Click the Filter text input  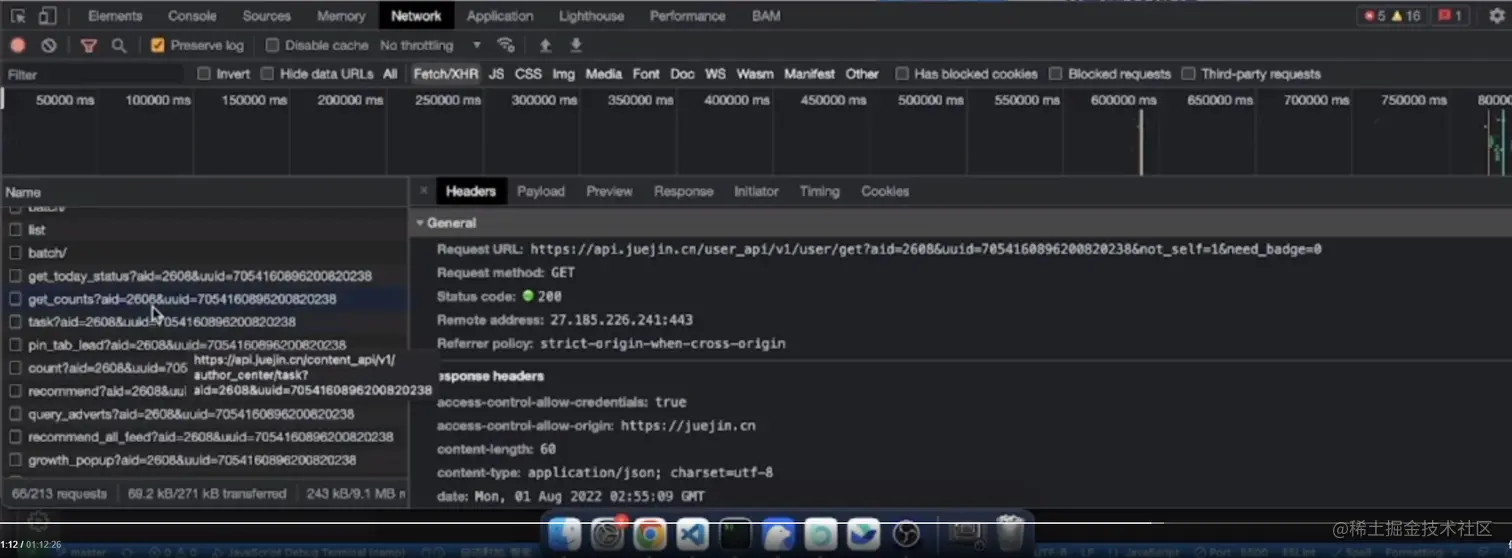pyautogui.click(x=95, y=74)
